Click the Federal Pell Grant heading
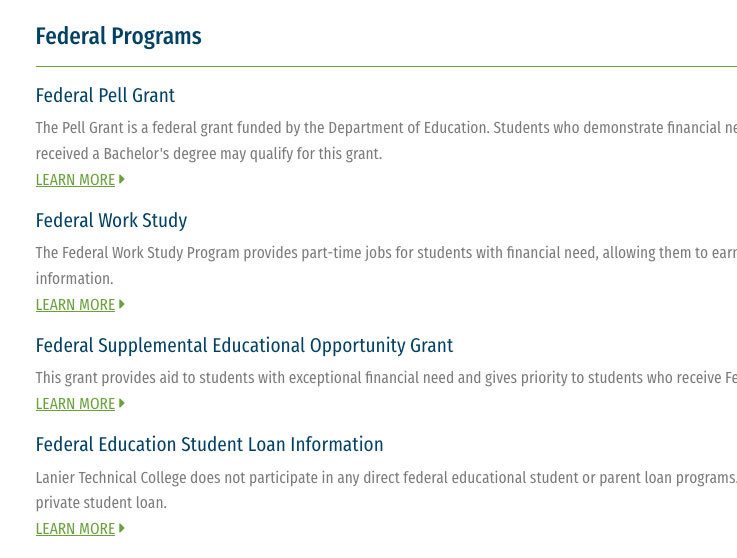 pos(105,95)
